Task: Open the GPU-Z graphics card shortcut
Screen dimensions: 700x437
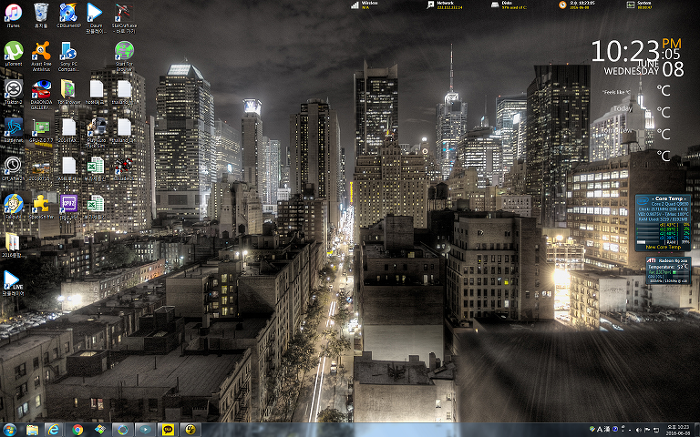Action: click(x=41, y=128)
